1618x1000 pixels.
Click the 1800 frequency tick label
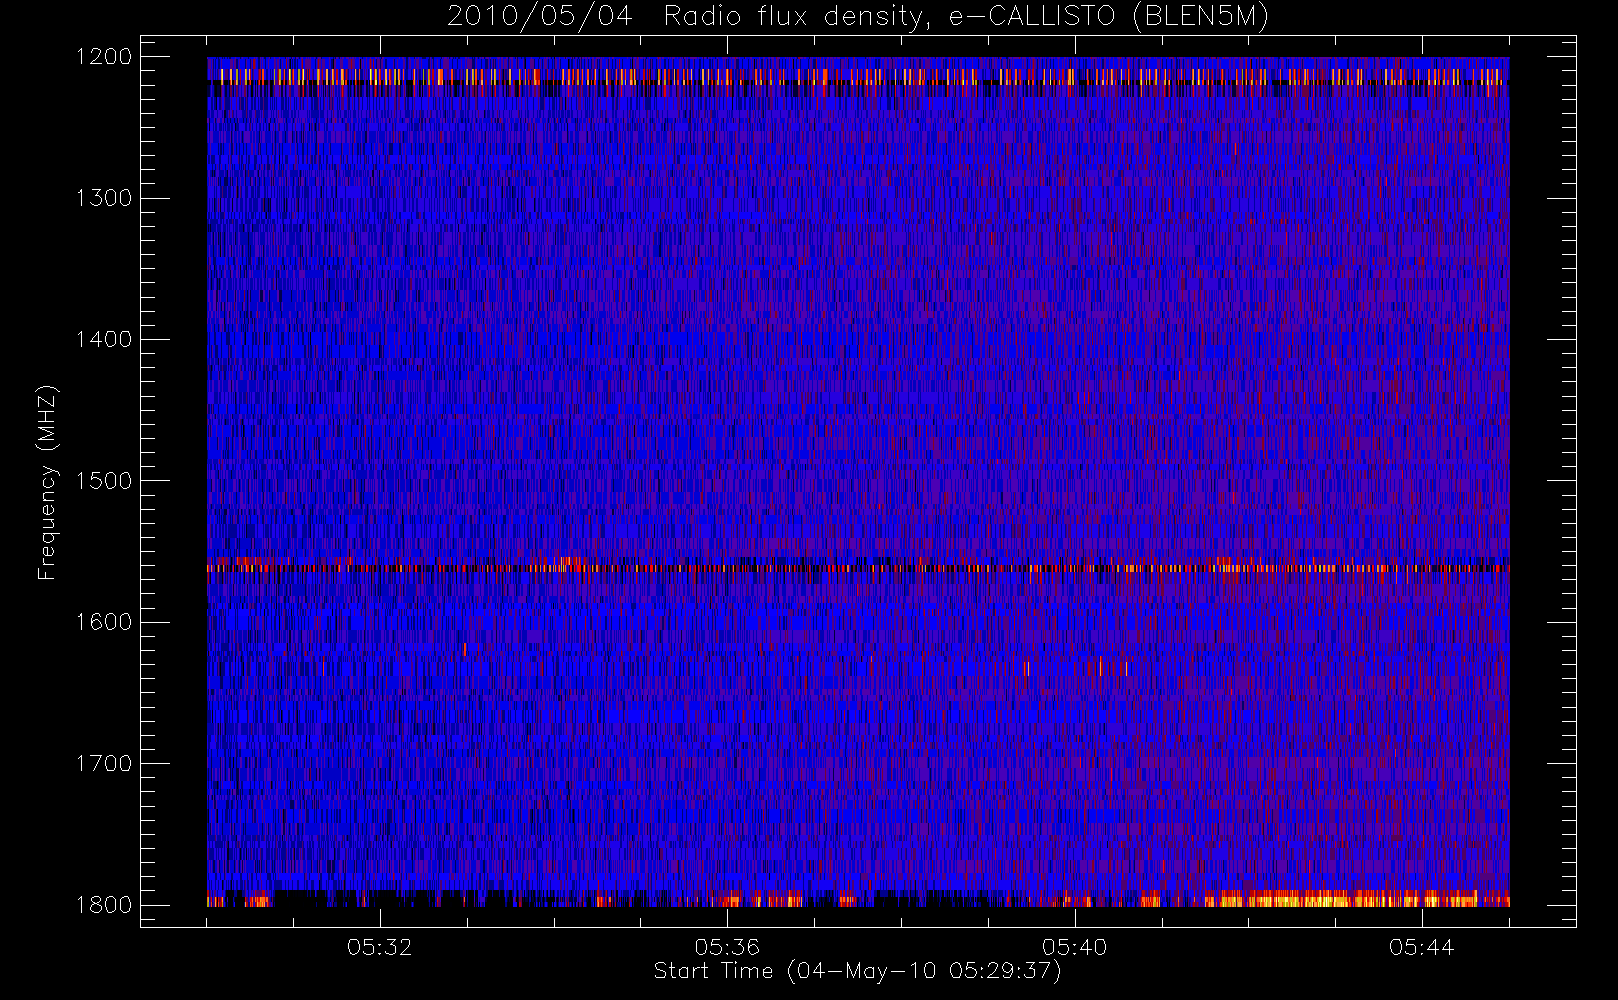[104, 905]
